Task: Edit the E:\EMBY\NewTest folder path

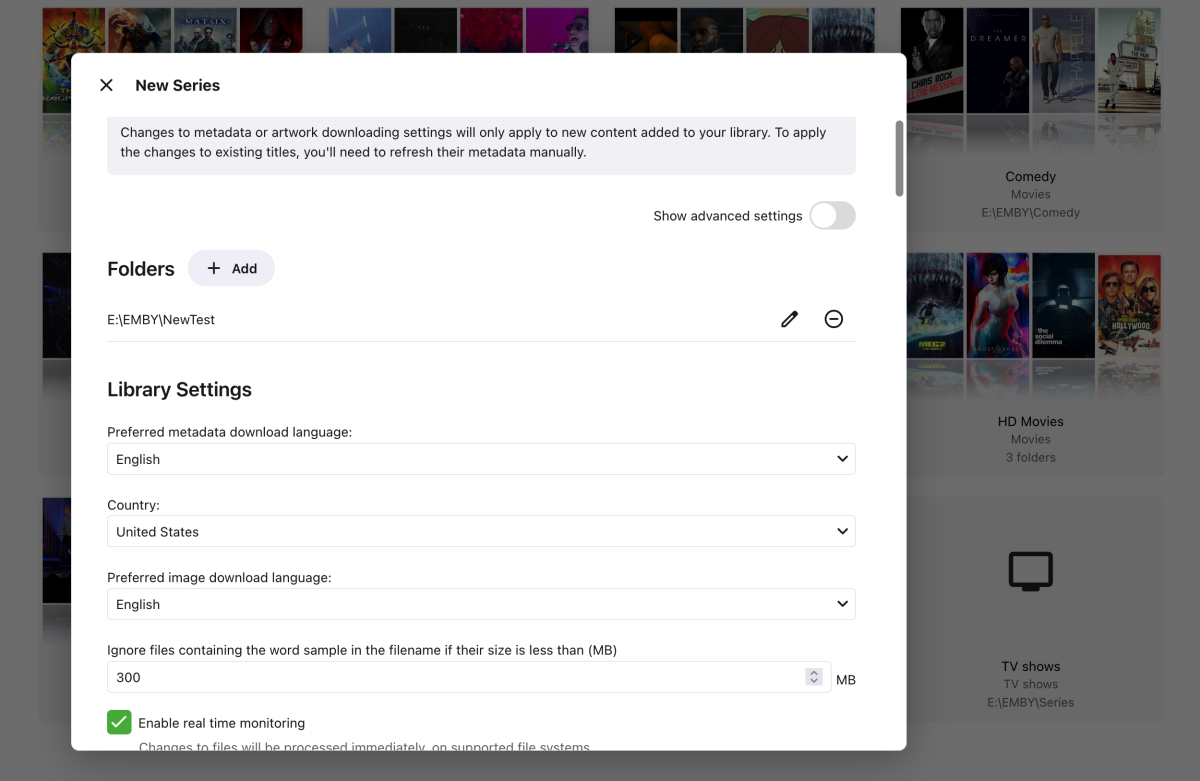Action: pyautogui.click(x=789, y=318)
